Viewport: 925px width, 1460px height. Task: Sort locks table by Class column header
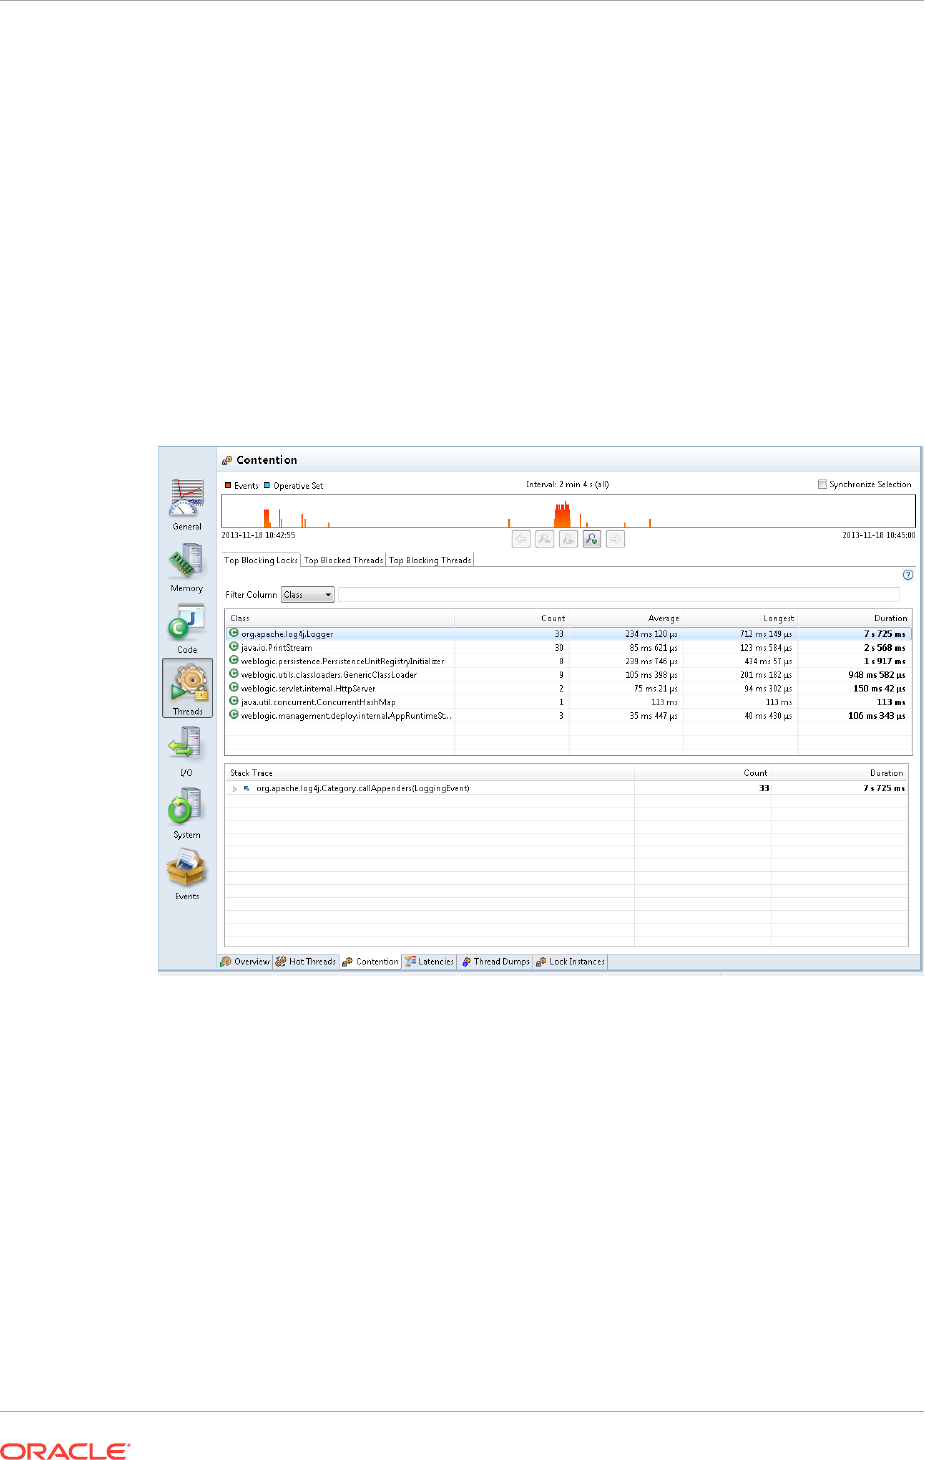pyautogui.click(x=340, y=618)
